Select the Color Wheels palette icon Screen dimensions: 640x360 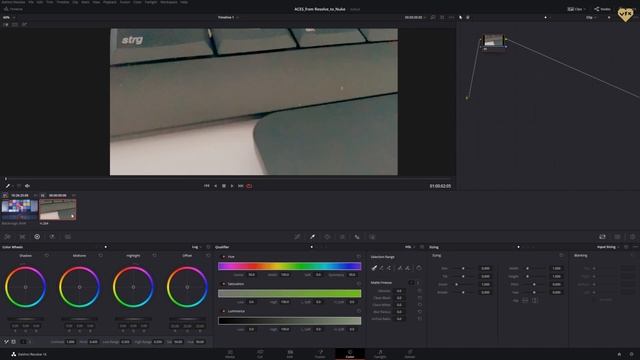(x=37, y=237)
